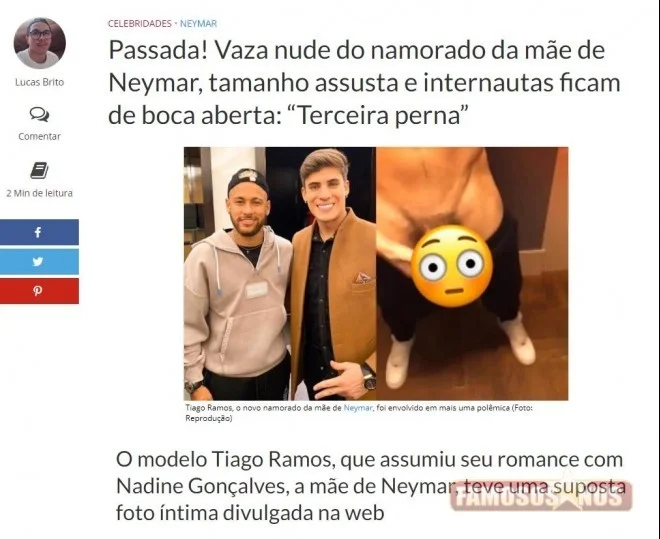Click the photo caption below the image
The height and width of the screenshot is (539, 660).
(359, 413)
